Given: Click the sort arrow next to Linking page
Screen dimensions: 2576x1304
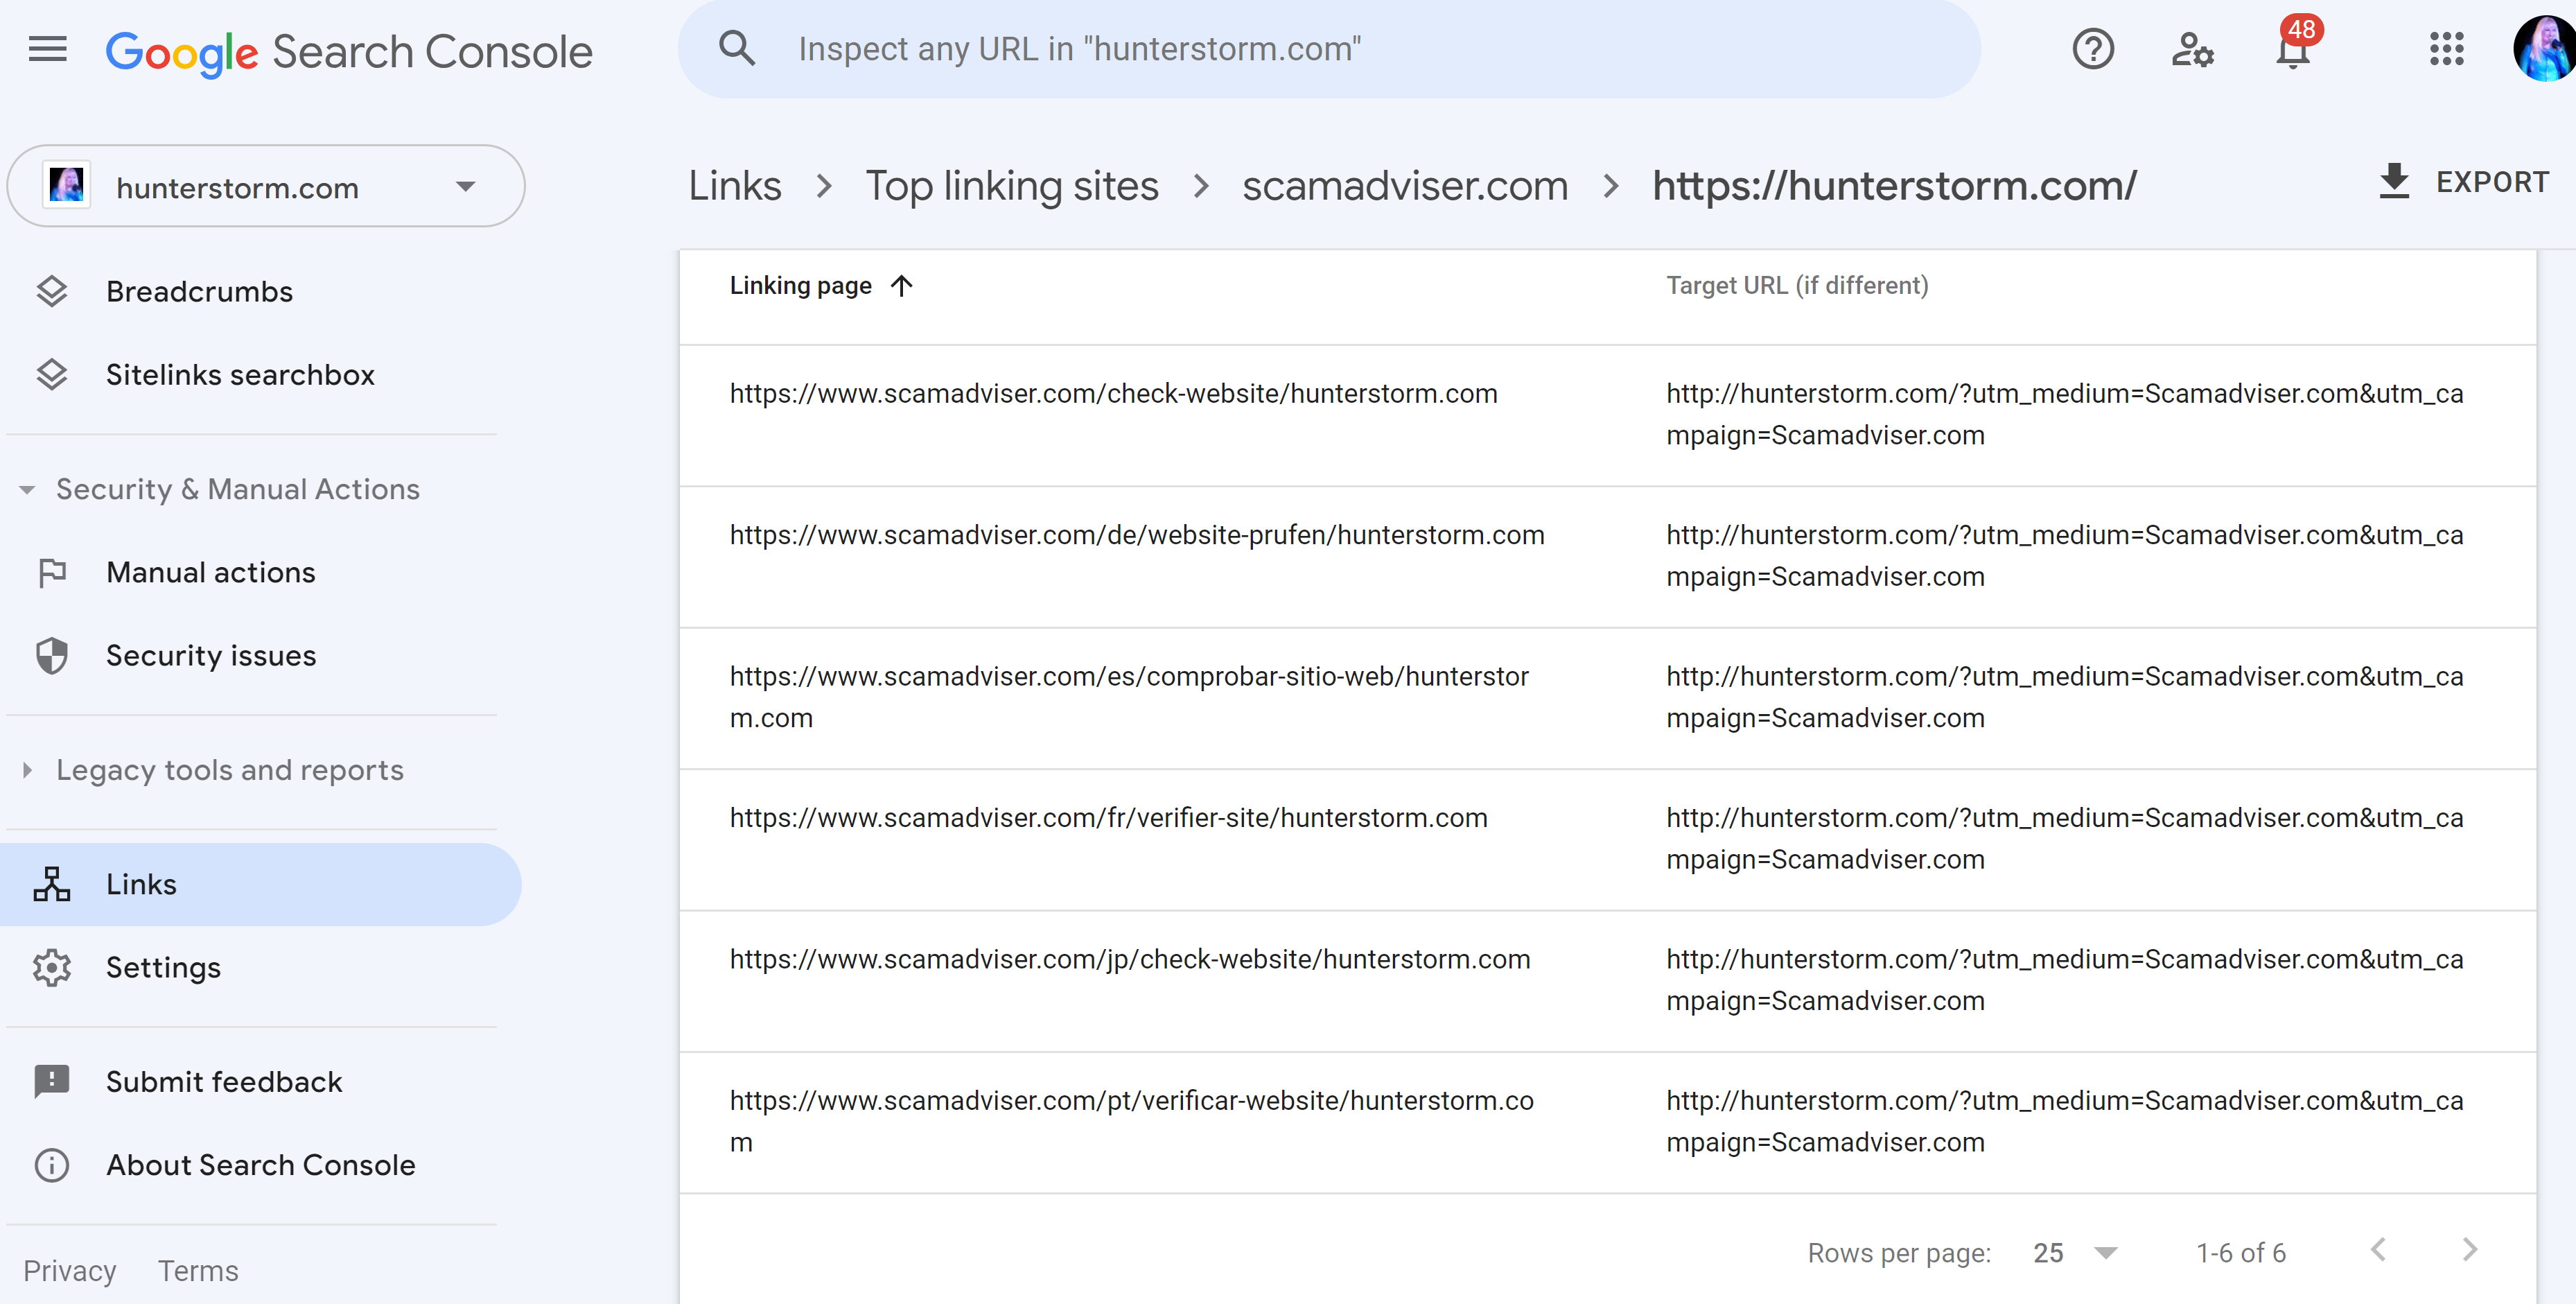Looking at the screenshot, I should click(x=902, y=286).
